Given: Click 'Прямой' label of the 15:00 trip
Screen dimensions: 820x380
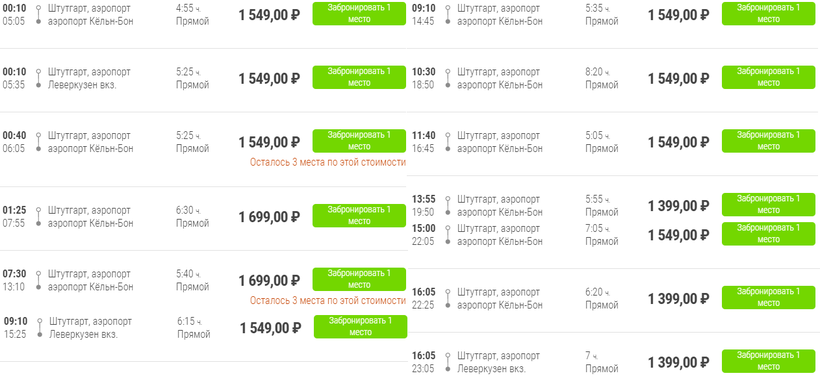Looking at the screenshot, I should click(601, 241).
